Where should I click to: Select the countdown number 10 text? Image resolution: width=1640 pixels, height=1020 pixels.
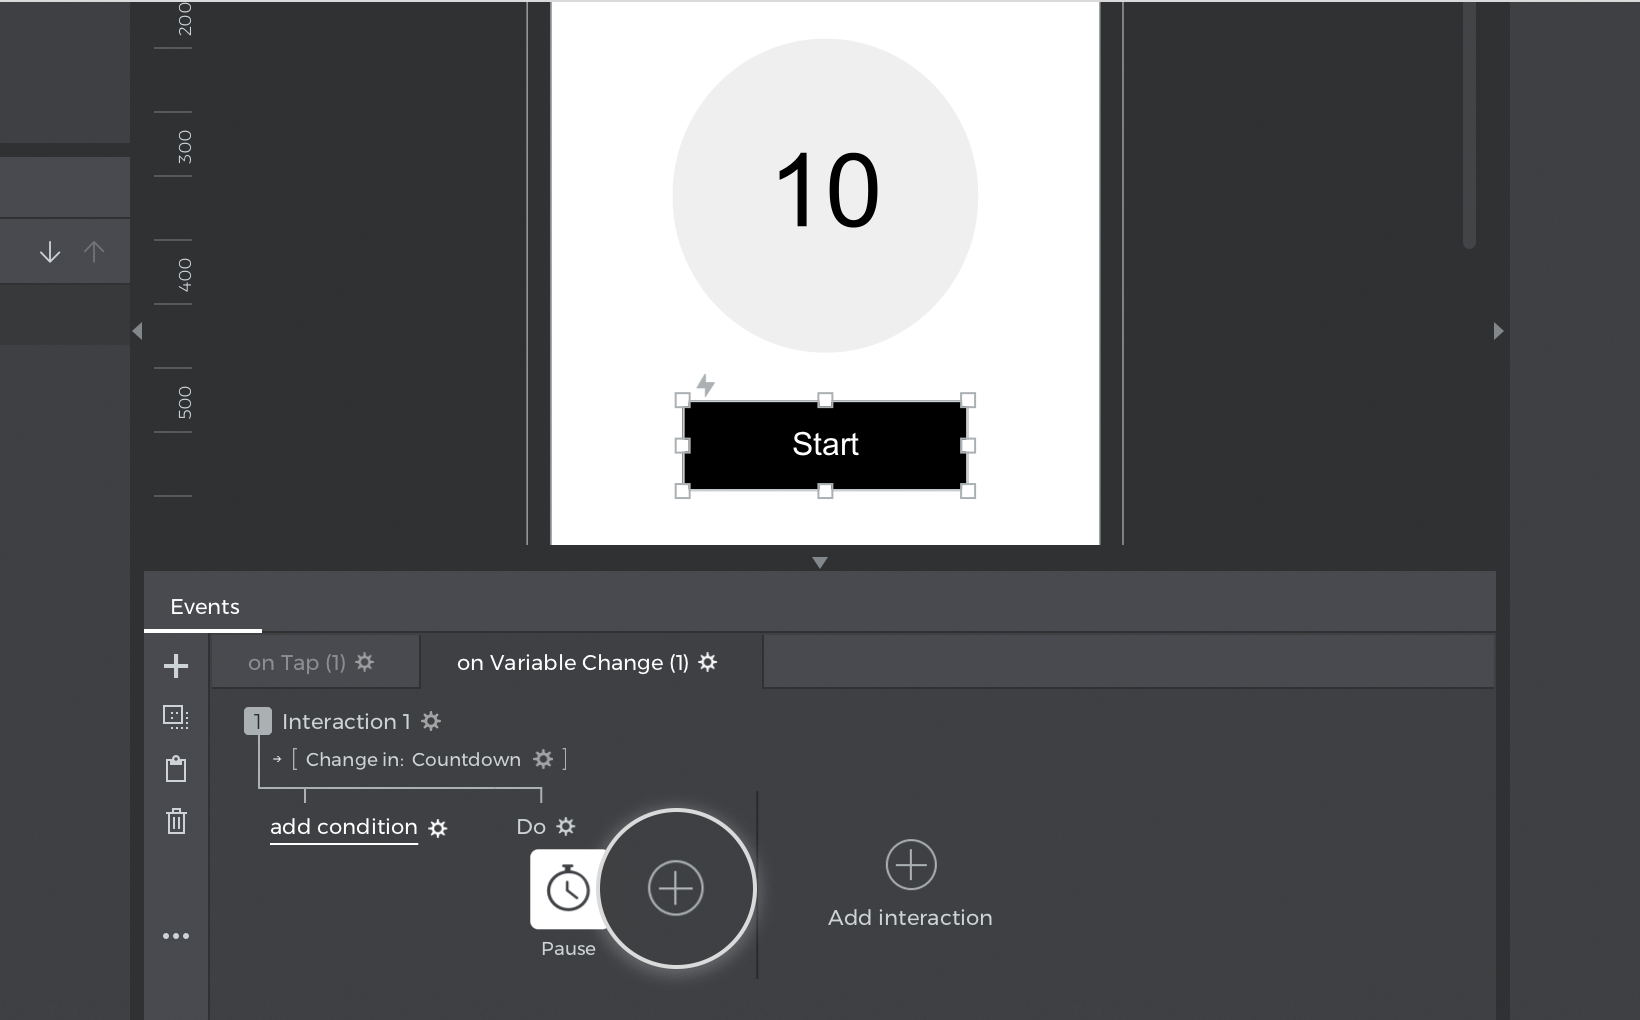[827, 191]
